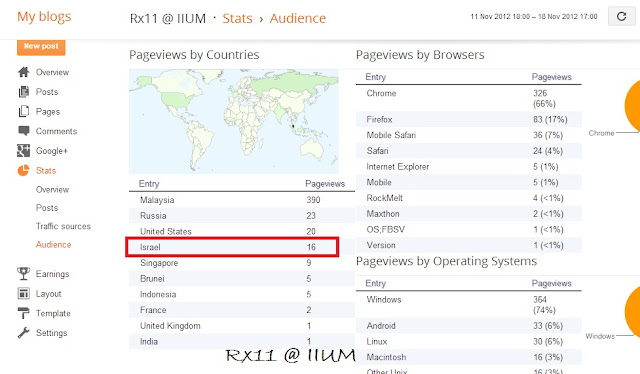Click the browsers pie chart orange slice

click(633, 105)
